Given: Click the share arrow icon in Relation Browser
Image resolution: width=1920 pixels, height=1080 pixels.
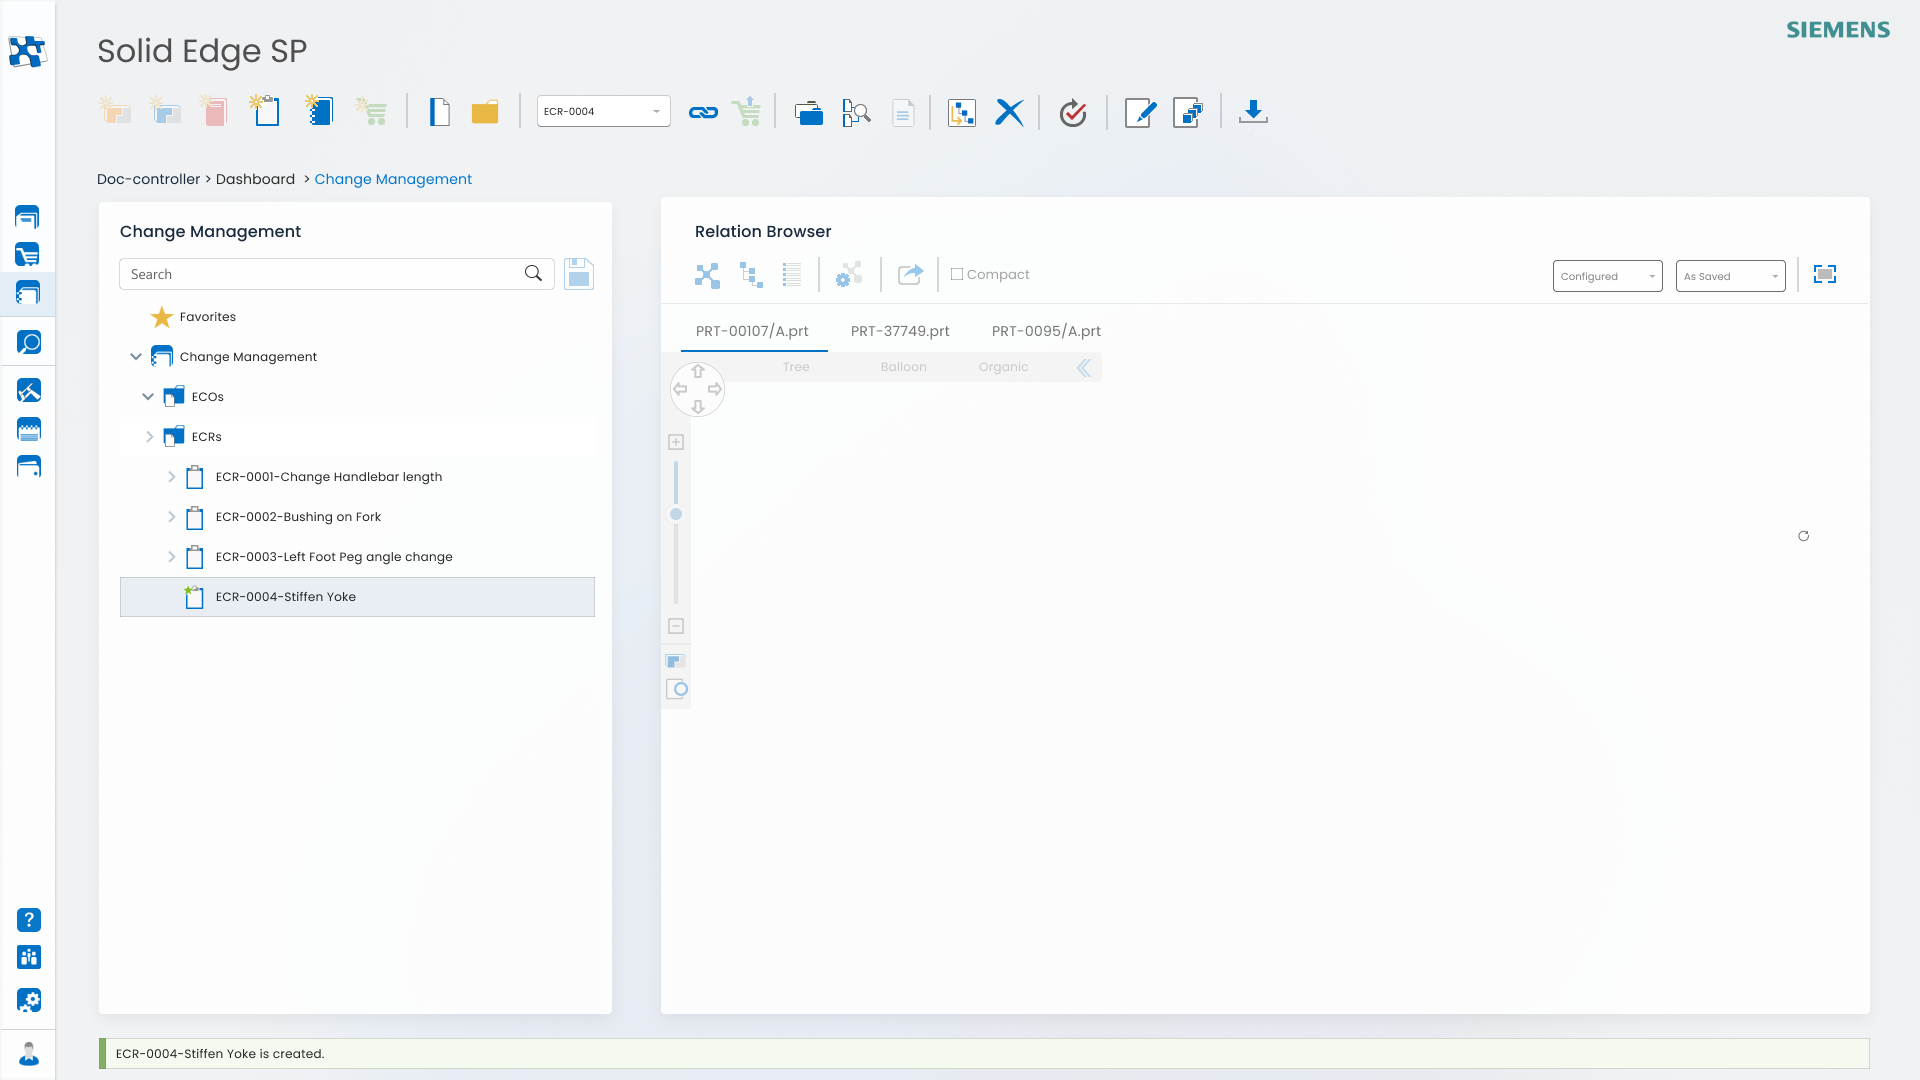Looking at the screenshot, I should 910,274.
